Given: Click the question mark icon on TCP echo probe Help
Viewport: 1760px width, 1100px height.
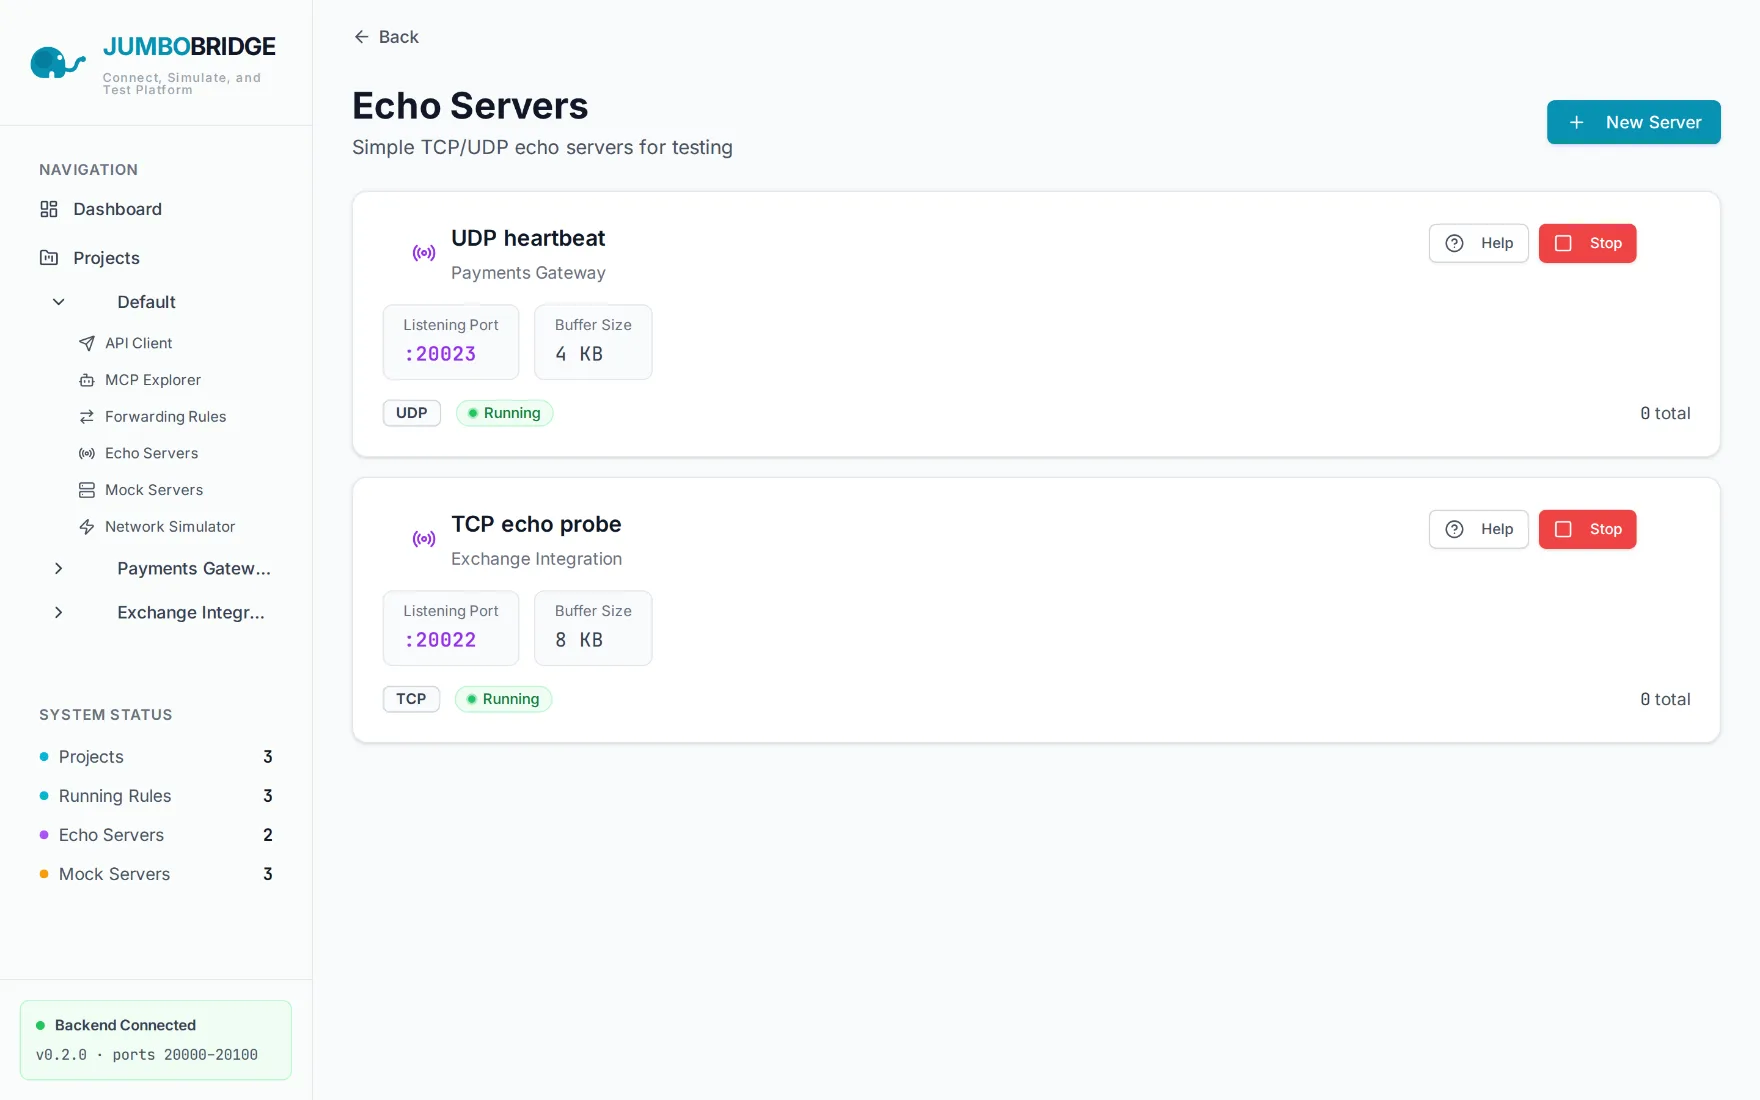Looking at the screenshot, I should 1455,529.
